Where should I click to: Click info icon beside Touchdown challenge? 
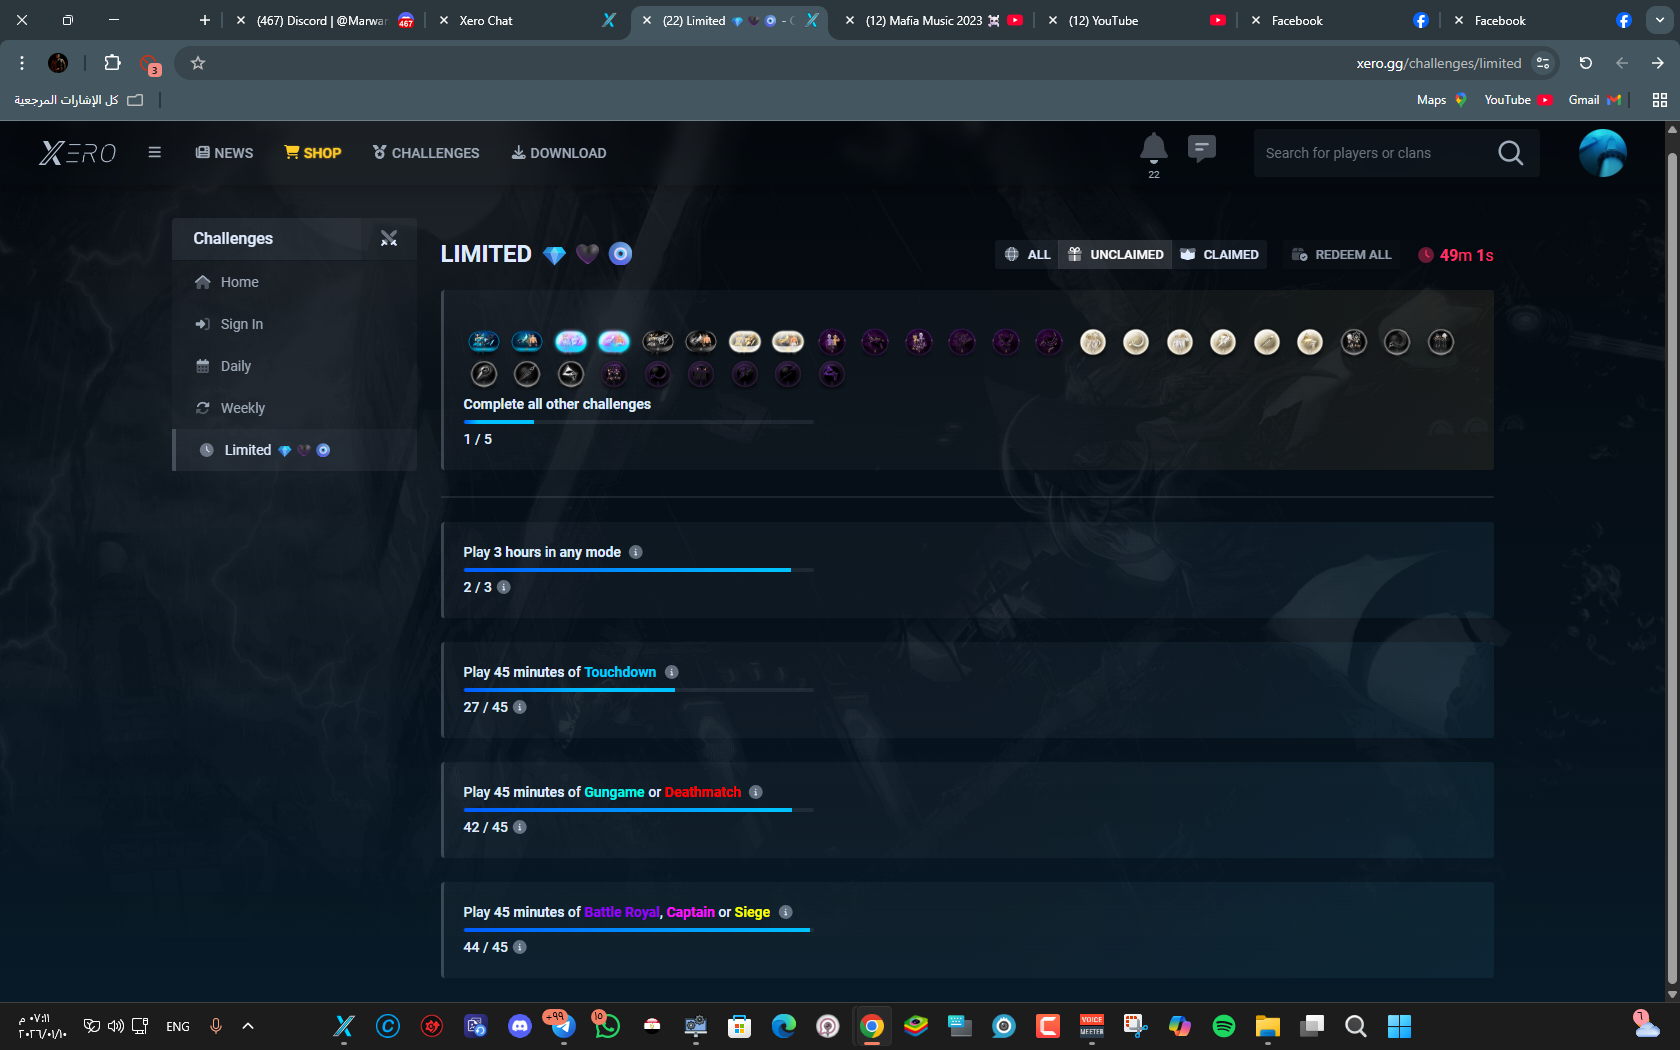[x=672, y=672]
